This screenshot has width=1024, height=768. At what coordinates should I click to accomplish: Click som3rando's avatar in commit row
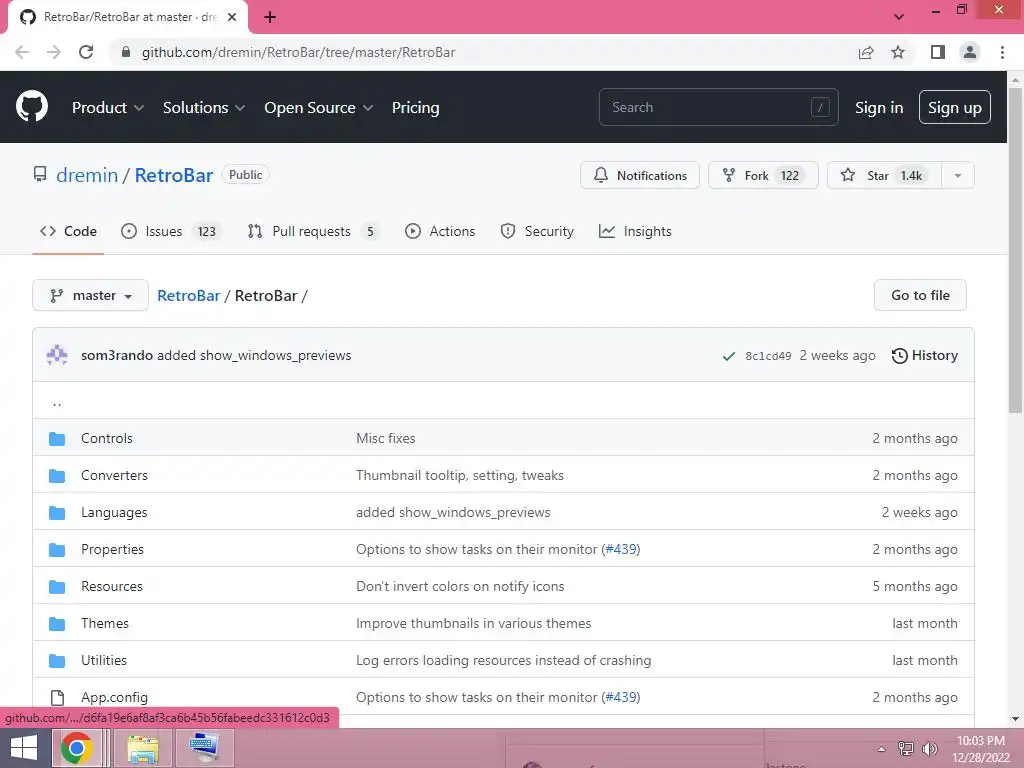click(x=57, y=355)
